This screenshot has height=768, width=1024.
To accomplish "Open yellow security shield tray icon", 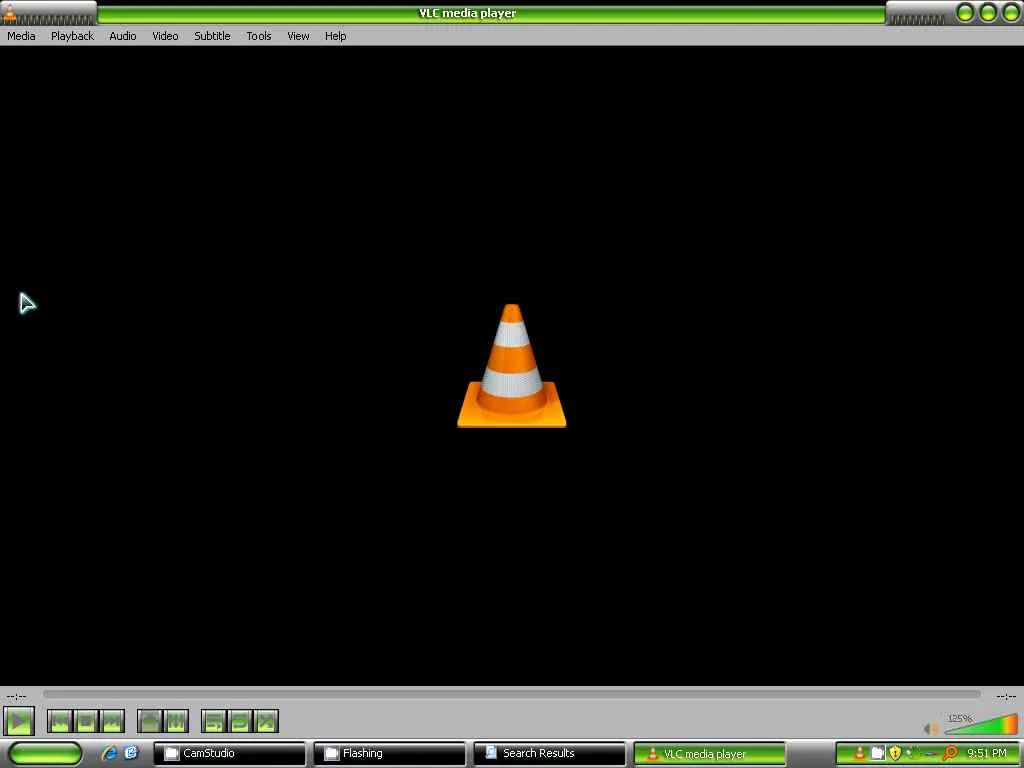I will point(895,753).
